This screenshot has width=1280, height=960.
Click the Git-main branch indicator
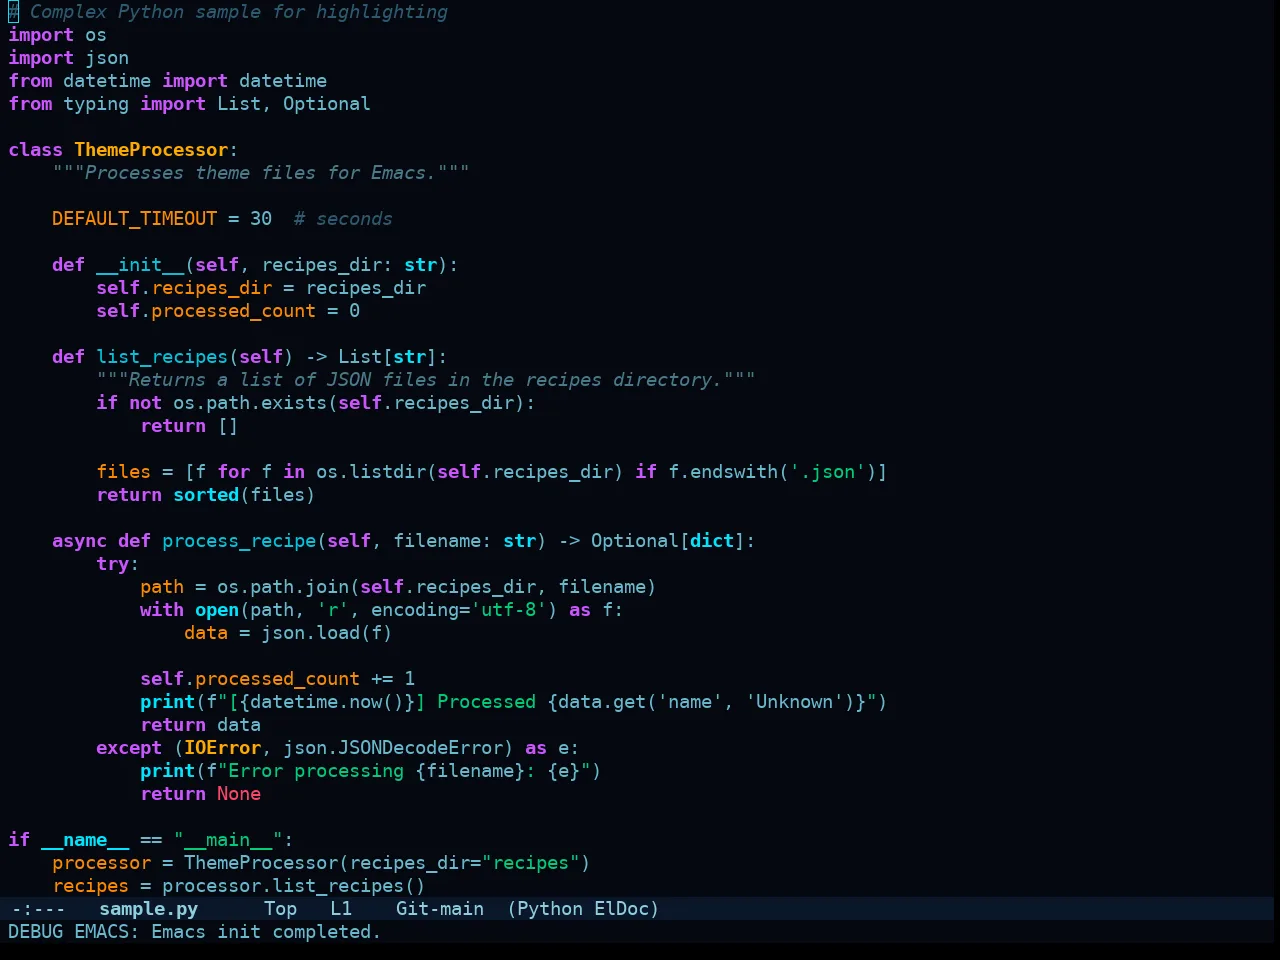[x=439, y=909]
